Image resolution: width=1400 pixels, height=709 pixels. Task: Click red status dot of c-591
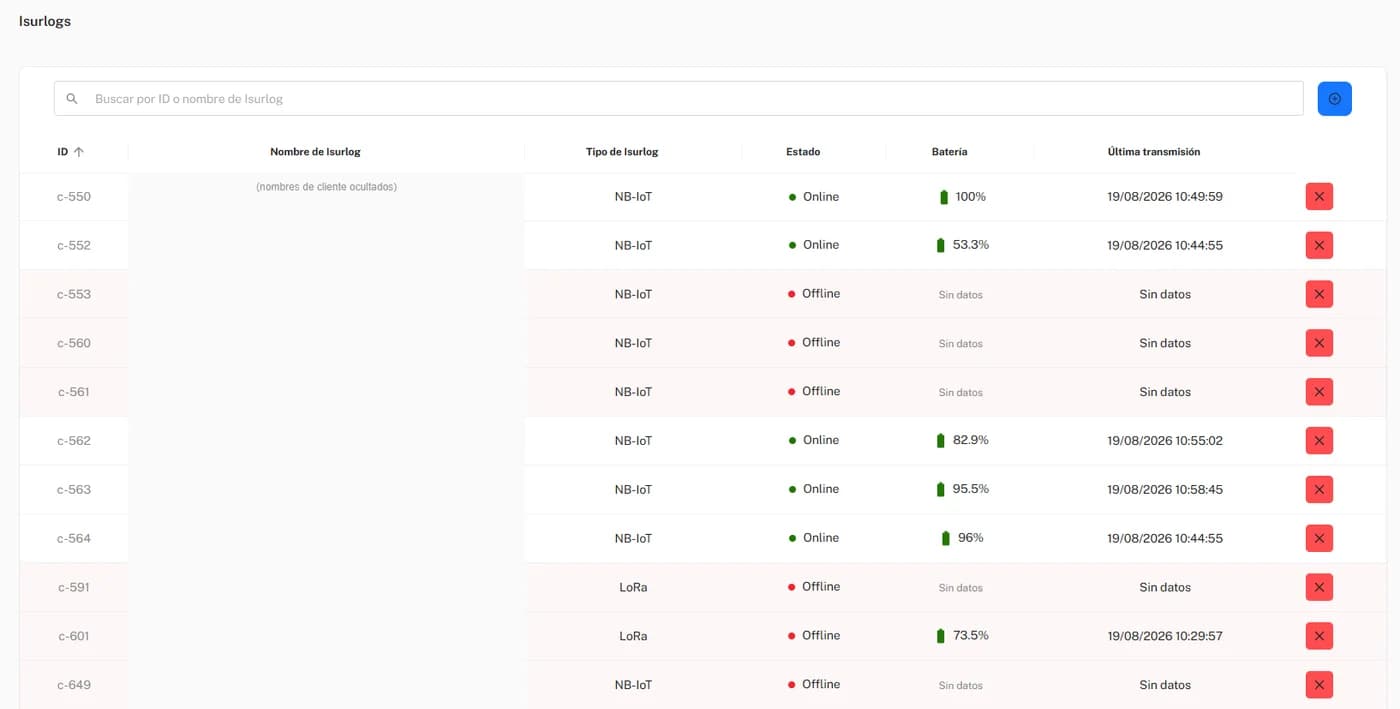792,587
